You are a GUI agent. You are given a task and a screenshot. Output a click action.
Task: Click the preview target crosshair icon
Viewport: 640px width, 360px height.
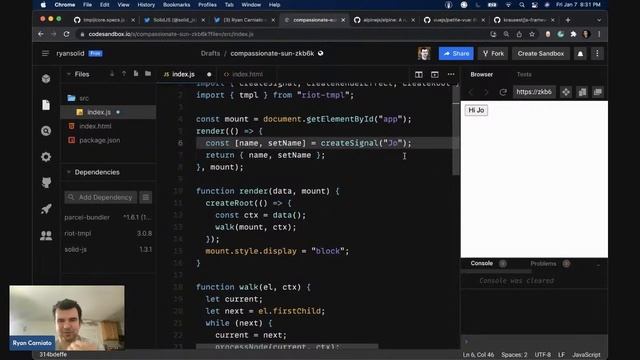(566, 92)
